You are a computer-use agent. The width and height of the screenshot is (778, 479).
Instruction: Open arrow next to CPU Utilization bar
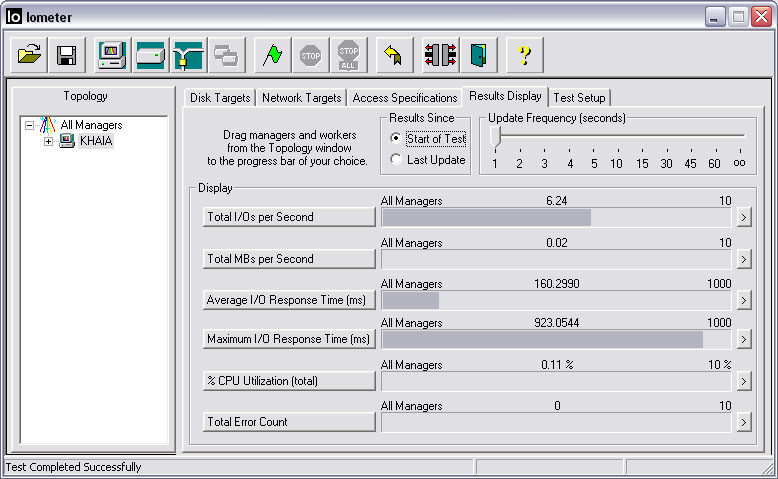743,381
